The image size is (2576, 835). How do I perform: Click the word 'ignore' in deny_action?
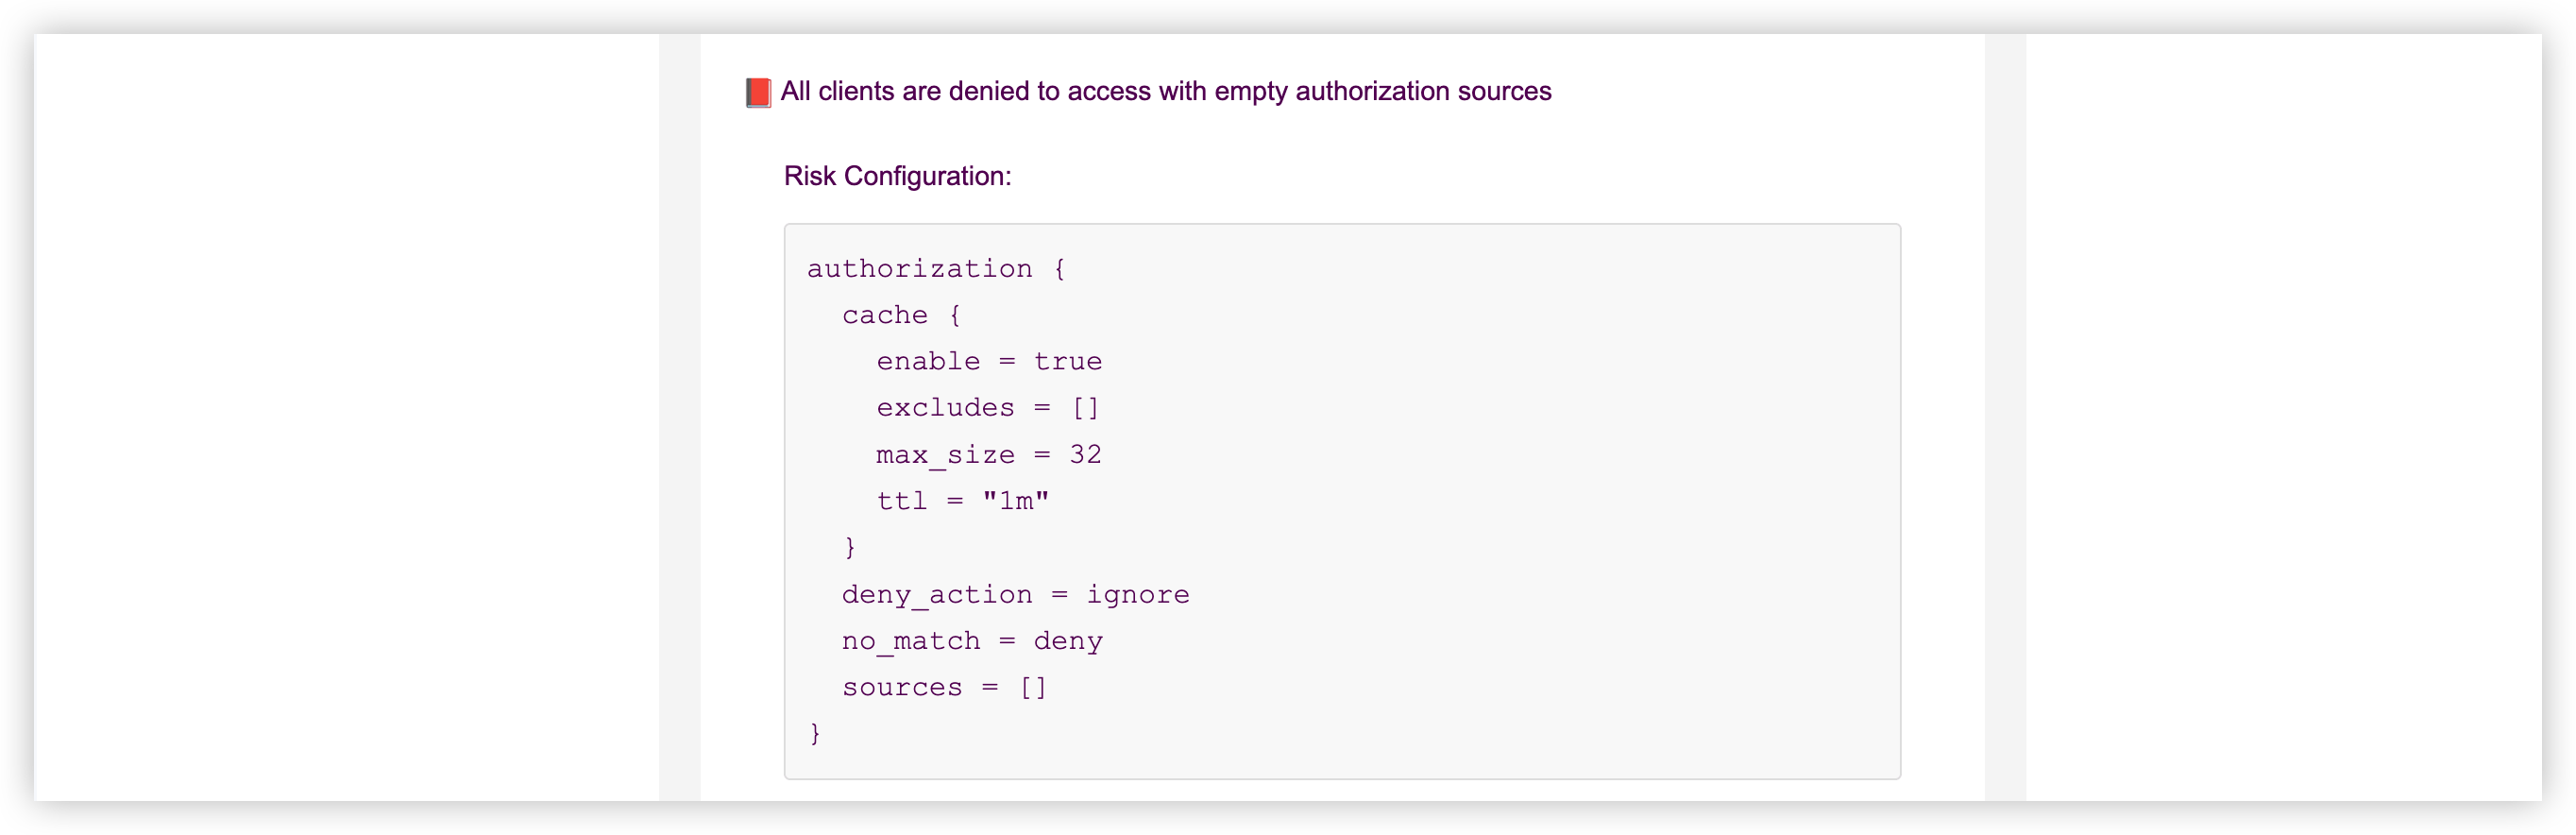tap(1137, 594)
